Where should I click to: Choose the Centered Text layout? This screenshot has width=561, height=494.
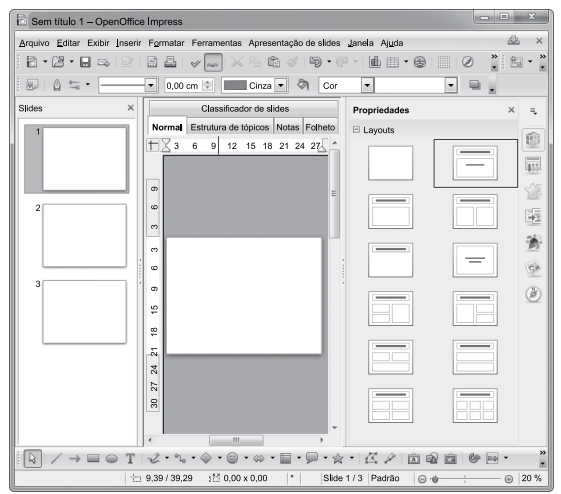pyautogui.click(x=475, y=260)
